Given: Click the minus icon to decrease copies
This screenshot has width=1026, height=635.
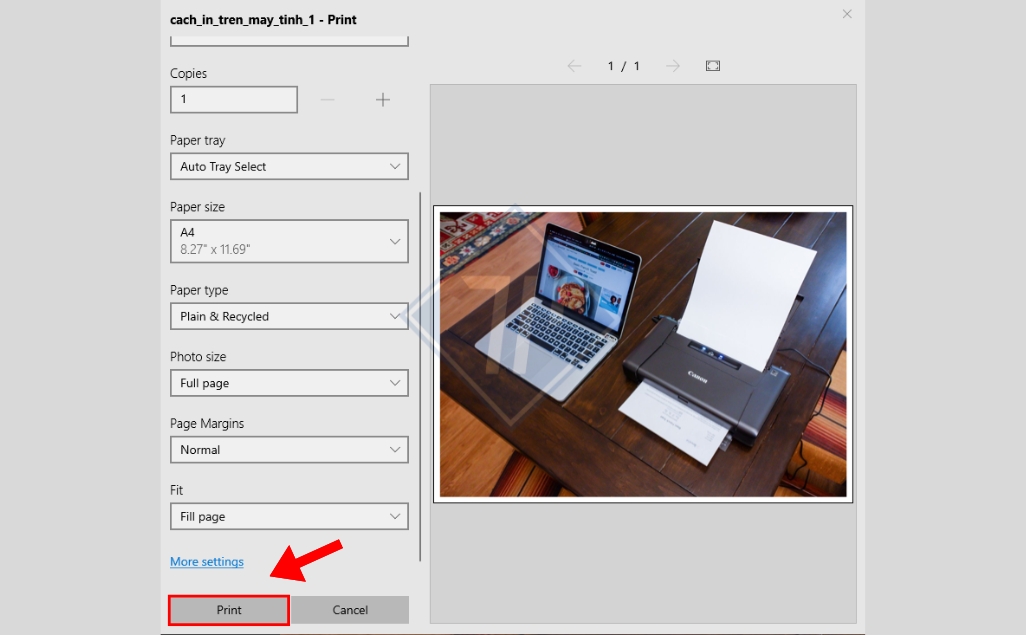Looking at the screenshot, I should pyautogui.click(x=328, y=100).
